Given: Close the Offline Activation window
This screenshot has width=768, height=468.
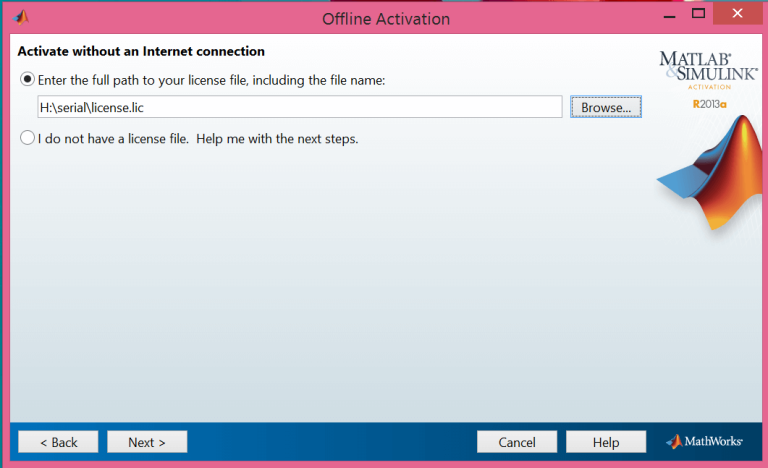Looking at the screenshot, I should tap(737, 13).
